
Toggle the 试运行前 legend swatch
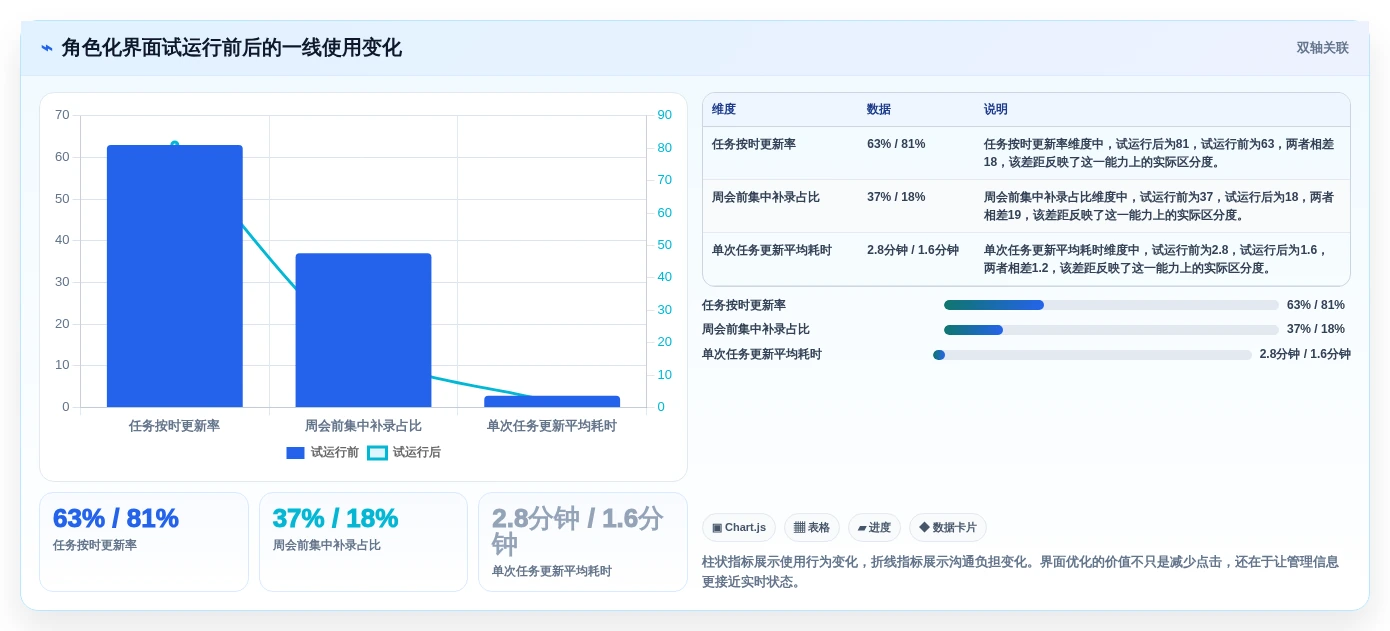tap(295, 453)
